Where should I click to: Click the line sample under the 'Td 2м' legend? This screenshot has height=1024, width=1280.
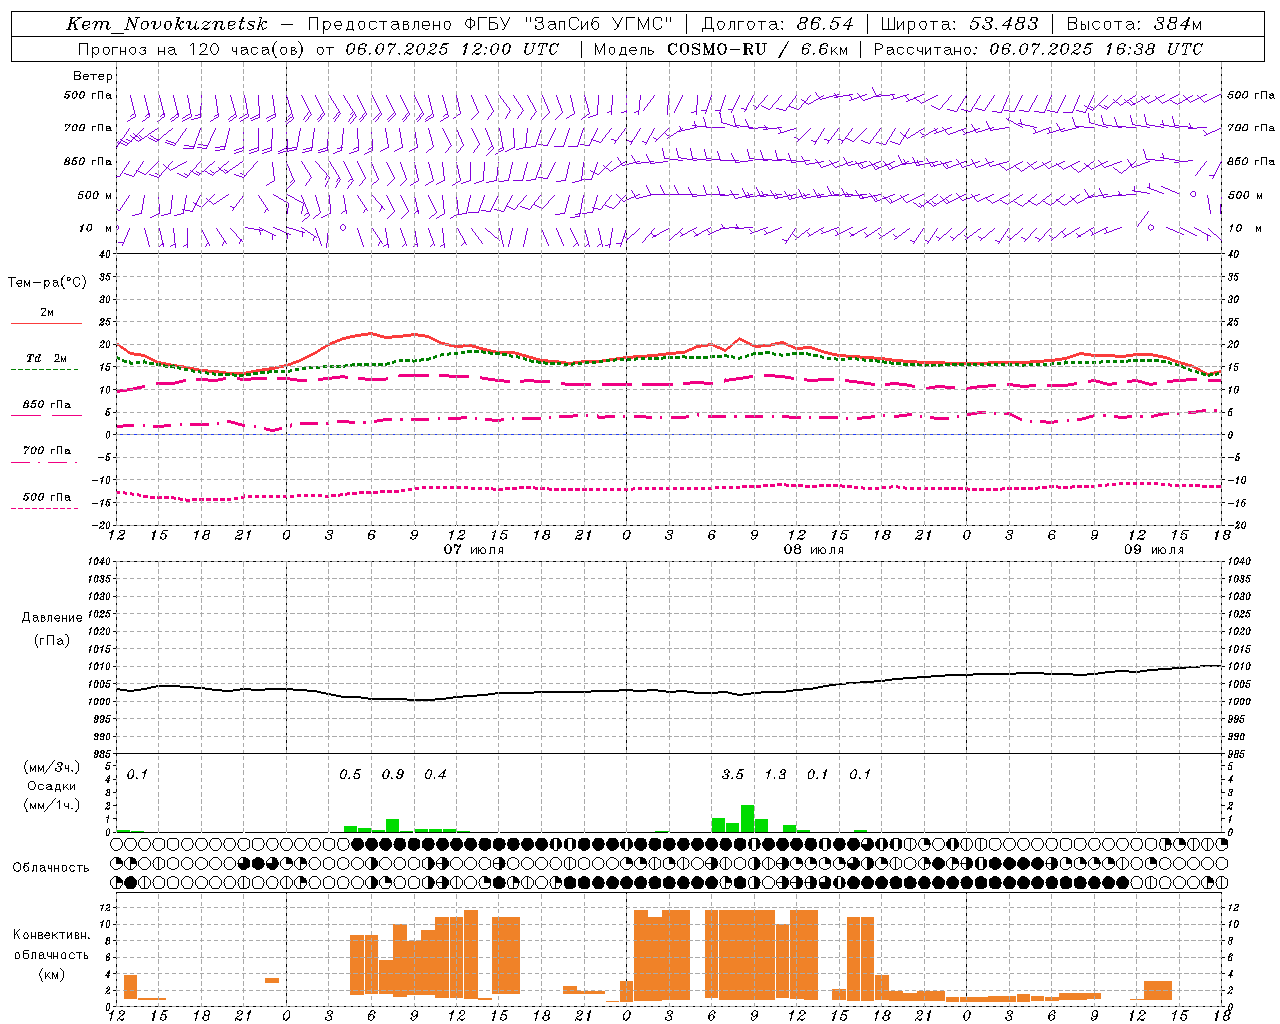click(x=45, y=370)
